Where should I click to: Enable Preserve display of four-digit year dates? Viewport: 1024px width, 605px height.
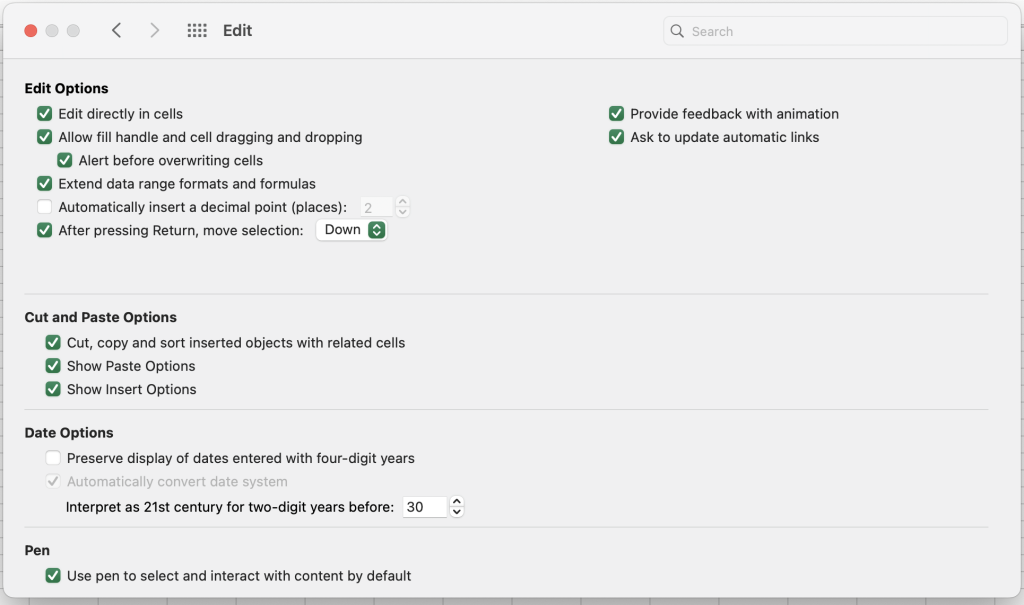click(53, 458)
